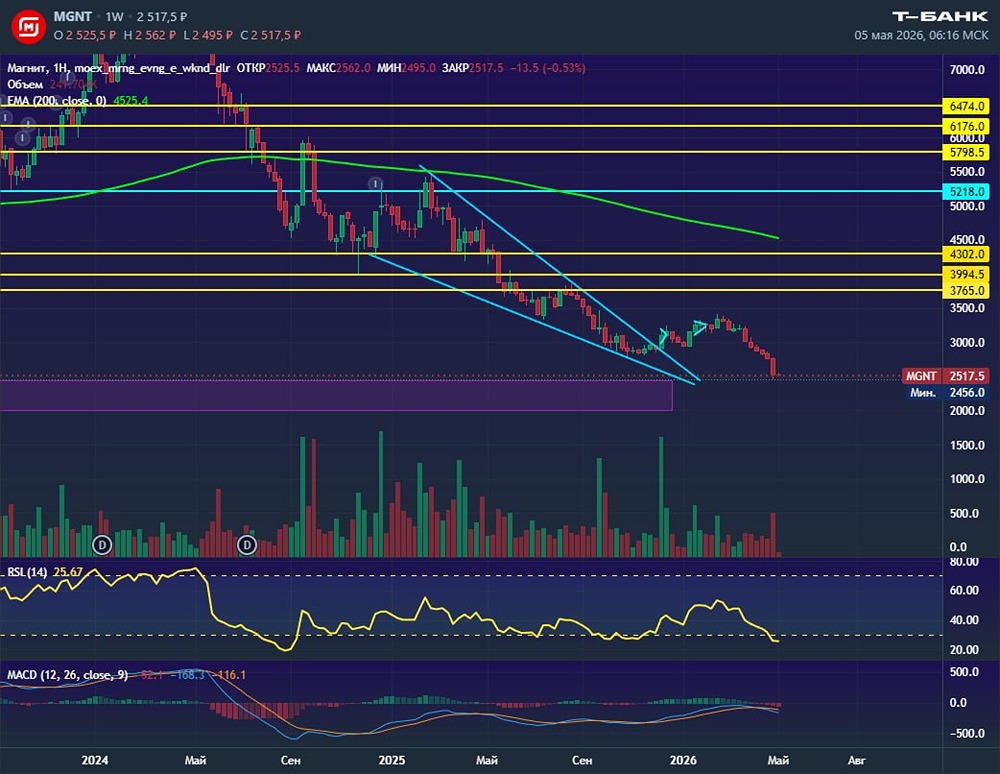
Task: Select the MGNT ticker name in the header
Action: pos(73,17)
